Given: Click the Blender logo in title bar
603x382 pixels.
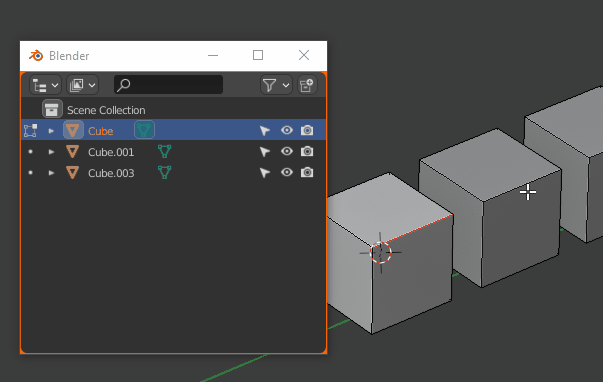Looking at the screenshot, I should click(x=36, y=56).
